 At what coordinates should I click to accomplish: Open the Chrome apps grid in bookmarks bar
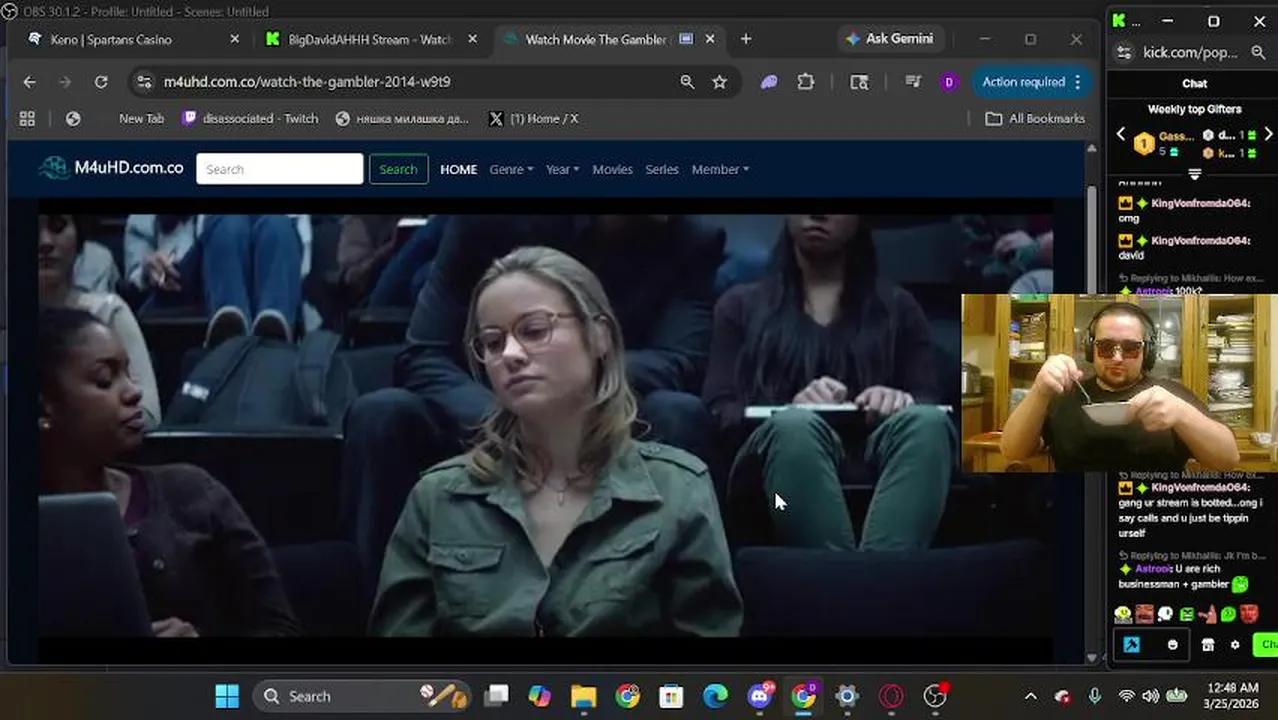[x=27, y=118]
